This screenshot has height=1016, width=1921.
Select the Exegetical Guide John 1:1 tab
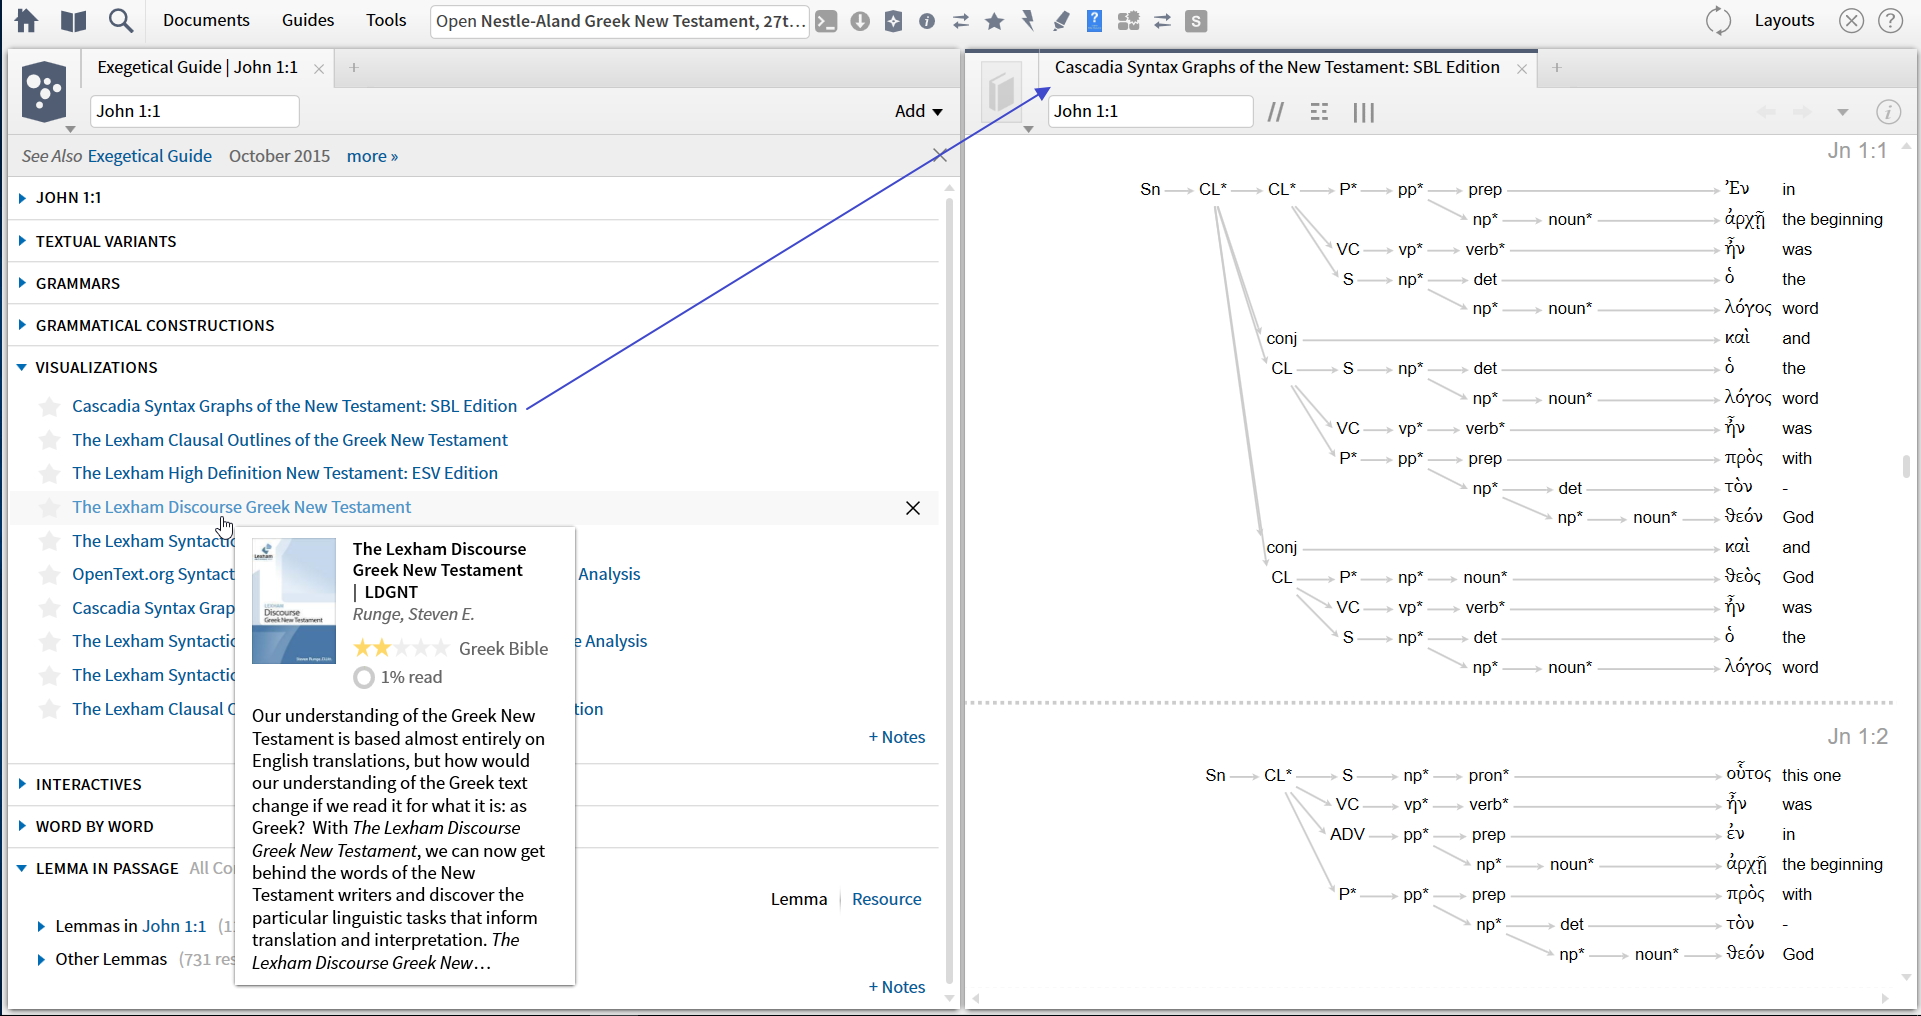[x=198, y=67]
